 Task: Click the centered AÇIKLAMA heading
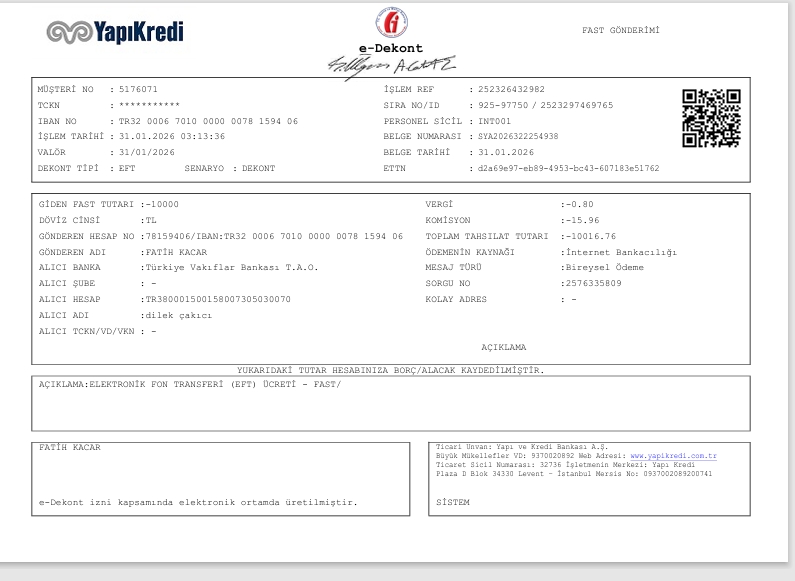[x=503, y=347]
